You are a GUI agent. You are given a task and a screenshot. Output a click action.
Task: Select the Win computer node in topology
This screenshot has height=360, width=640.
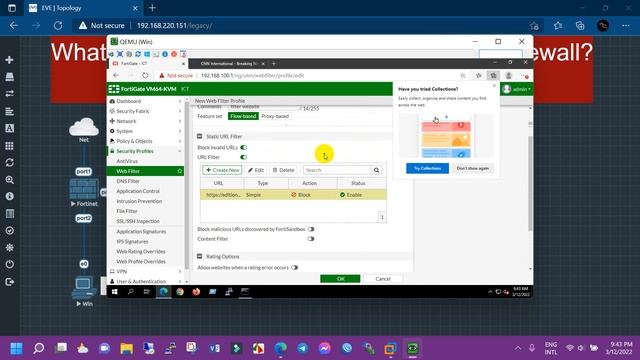pyautogui.click(x=84, y=288)
